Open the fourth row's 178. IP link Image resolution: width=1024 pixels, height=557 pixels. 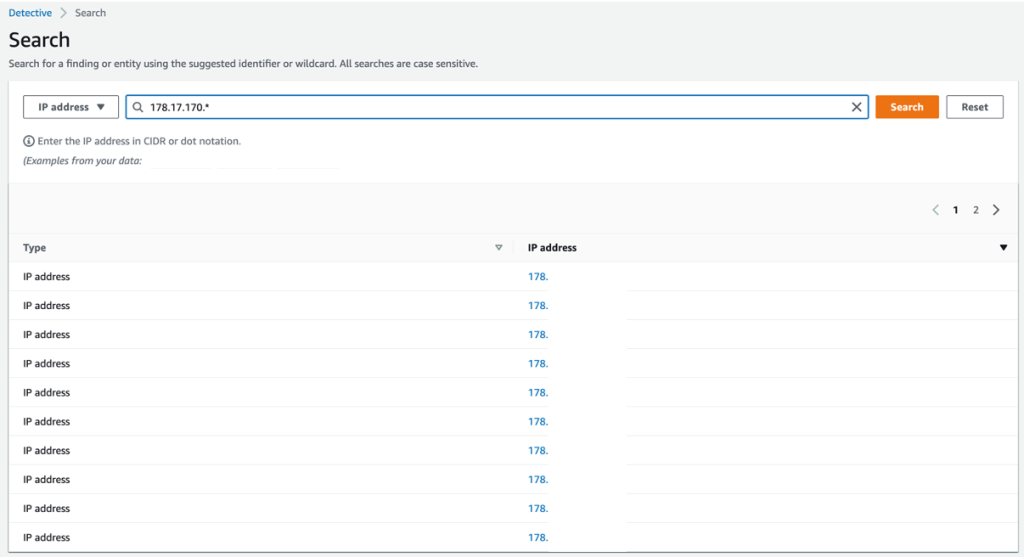(x=538, y=364)
